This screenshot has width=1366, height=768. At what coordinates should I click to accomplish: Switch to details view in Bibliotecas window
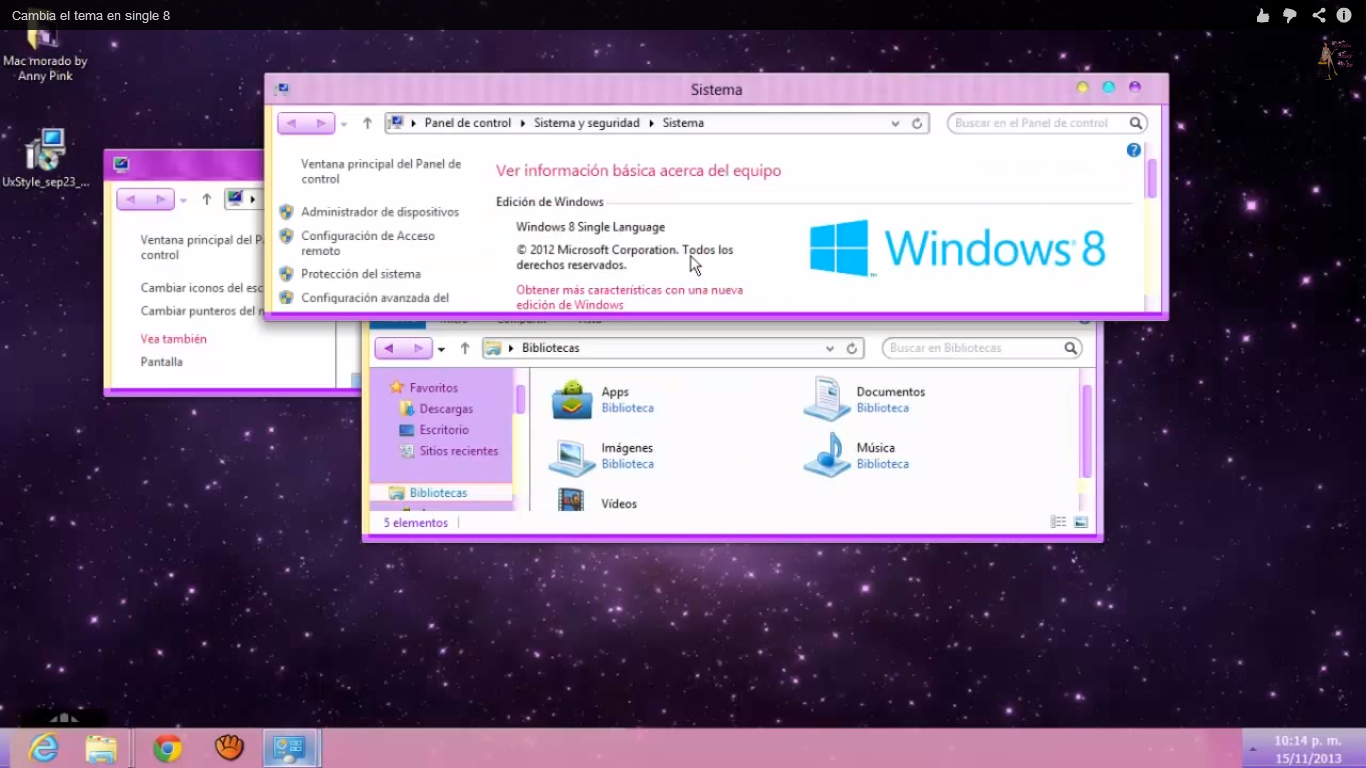[1057, 521]
